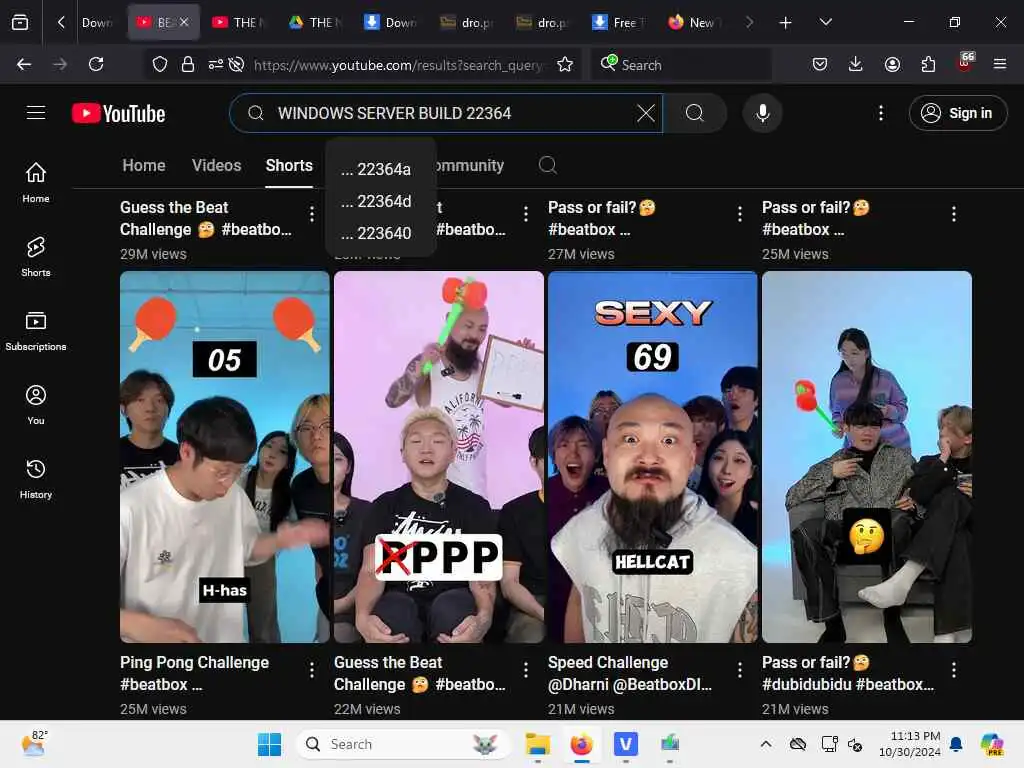Open options for 27M views Pass or fail

[x=740, y=214]
